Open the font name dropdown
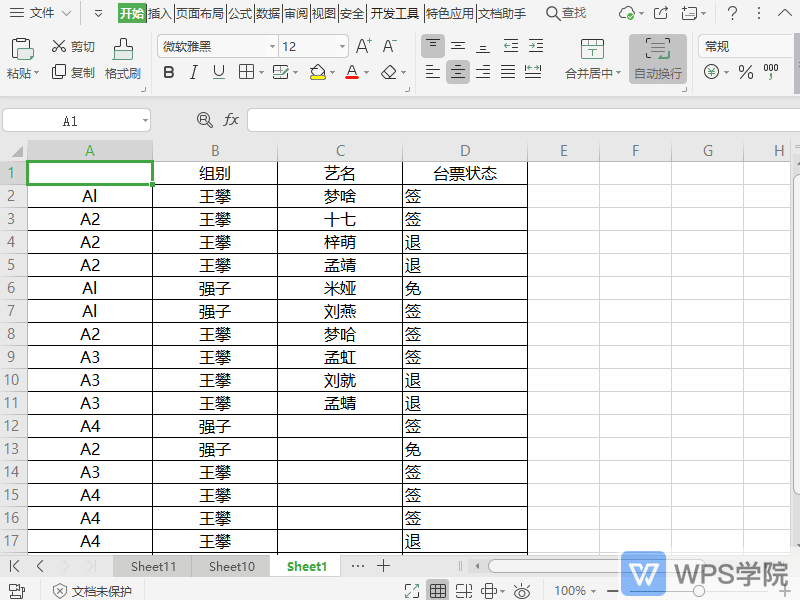The image size is (800, 600). [x=274, y=45]
